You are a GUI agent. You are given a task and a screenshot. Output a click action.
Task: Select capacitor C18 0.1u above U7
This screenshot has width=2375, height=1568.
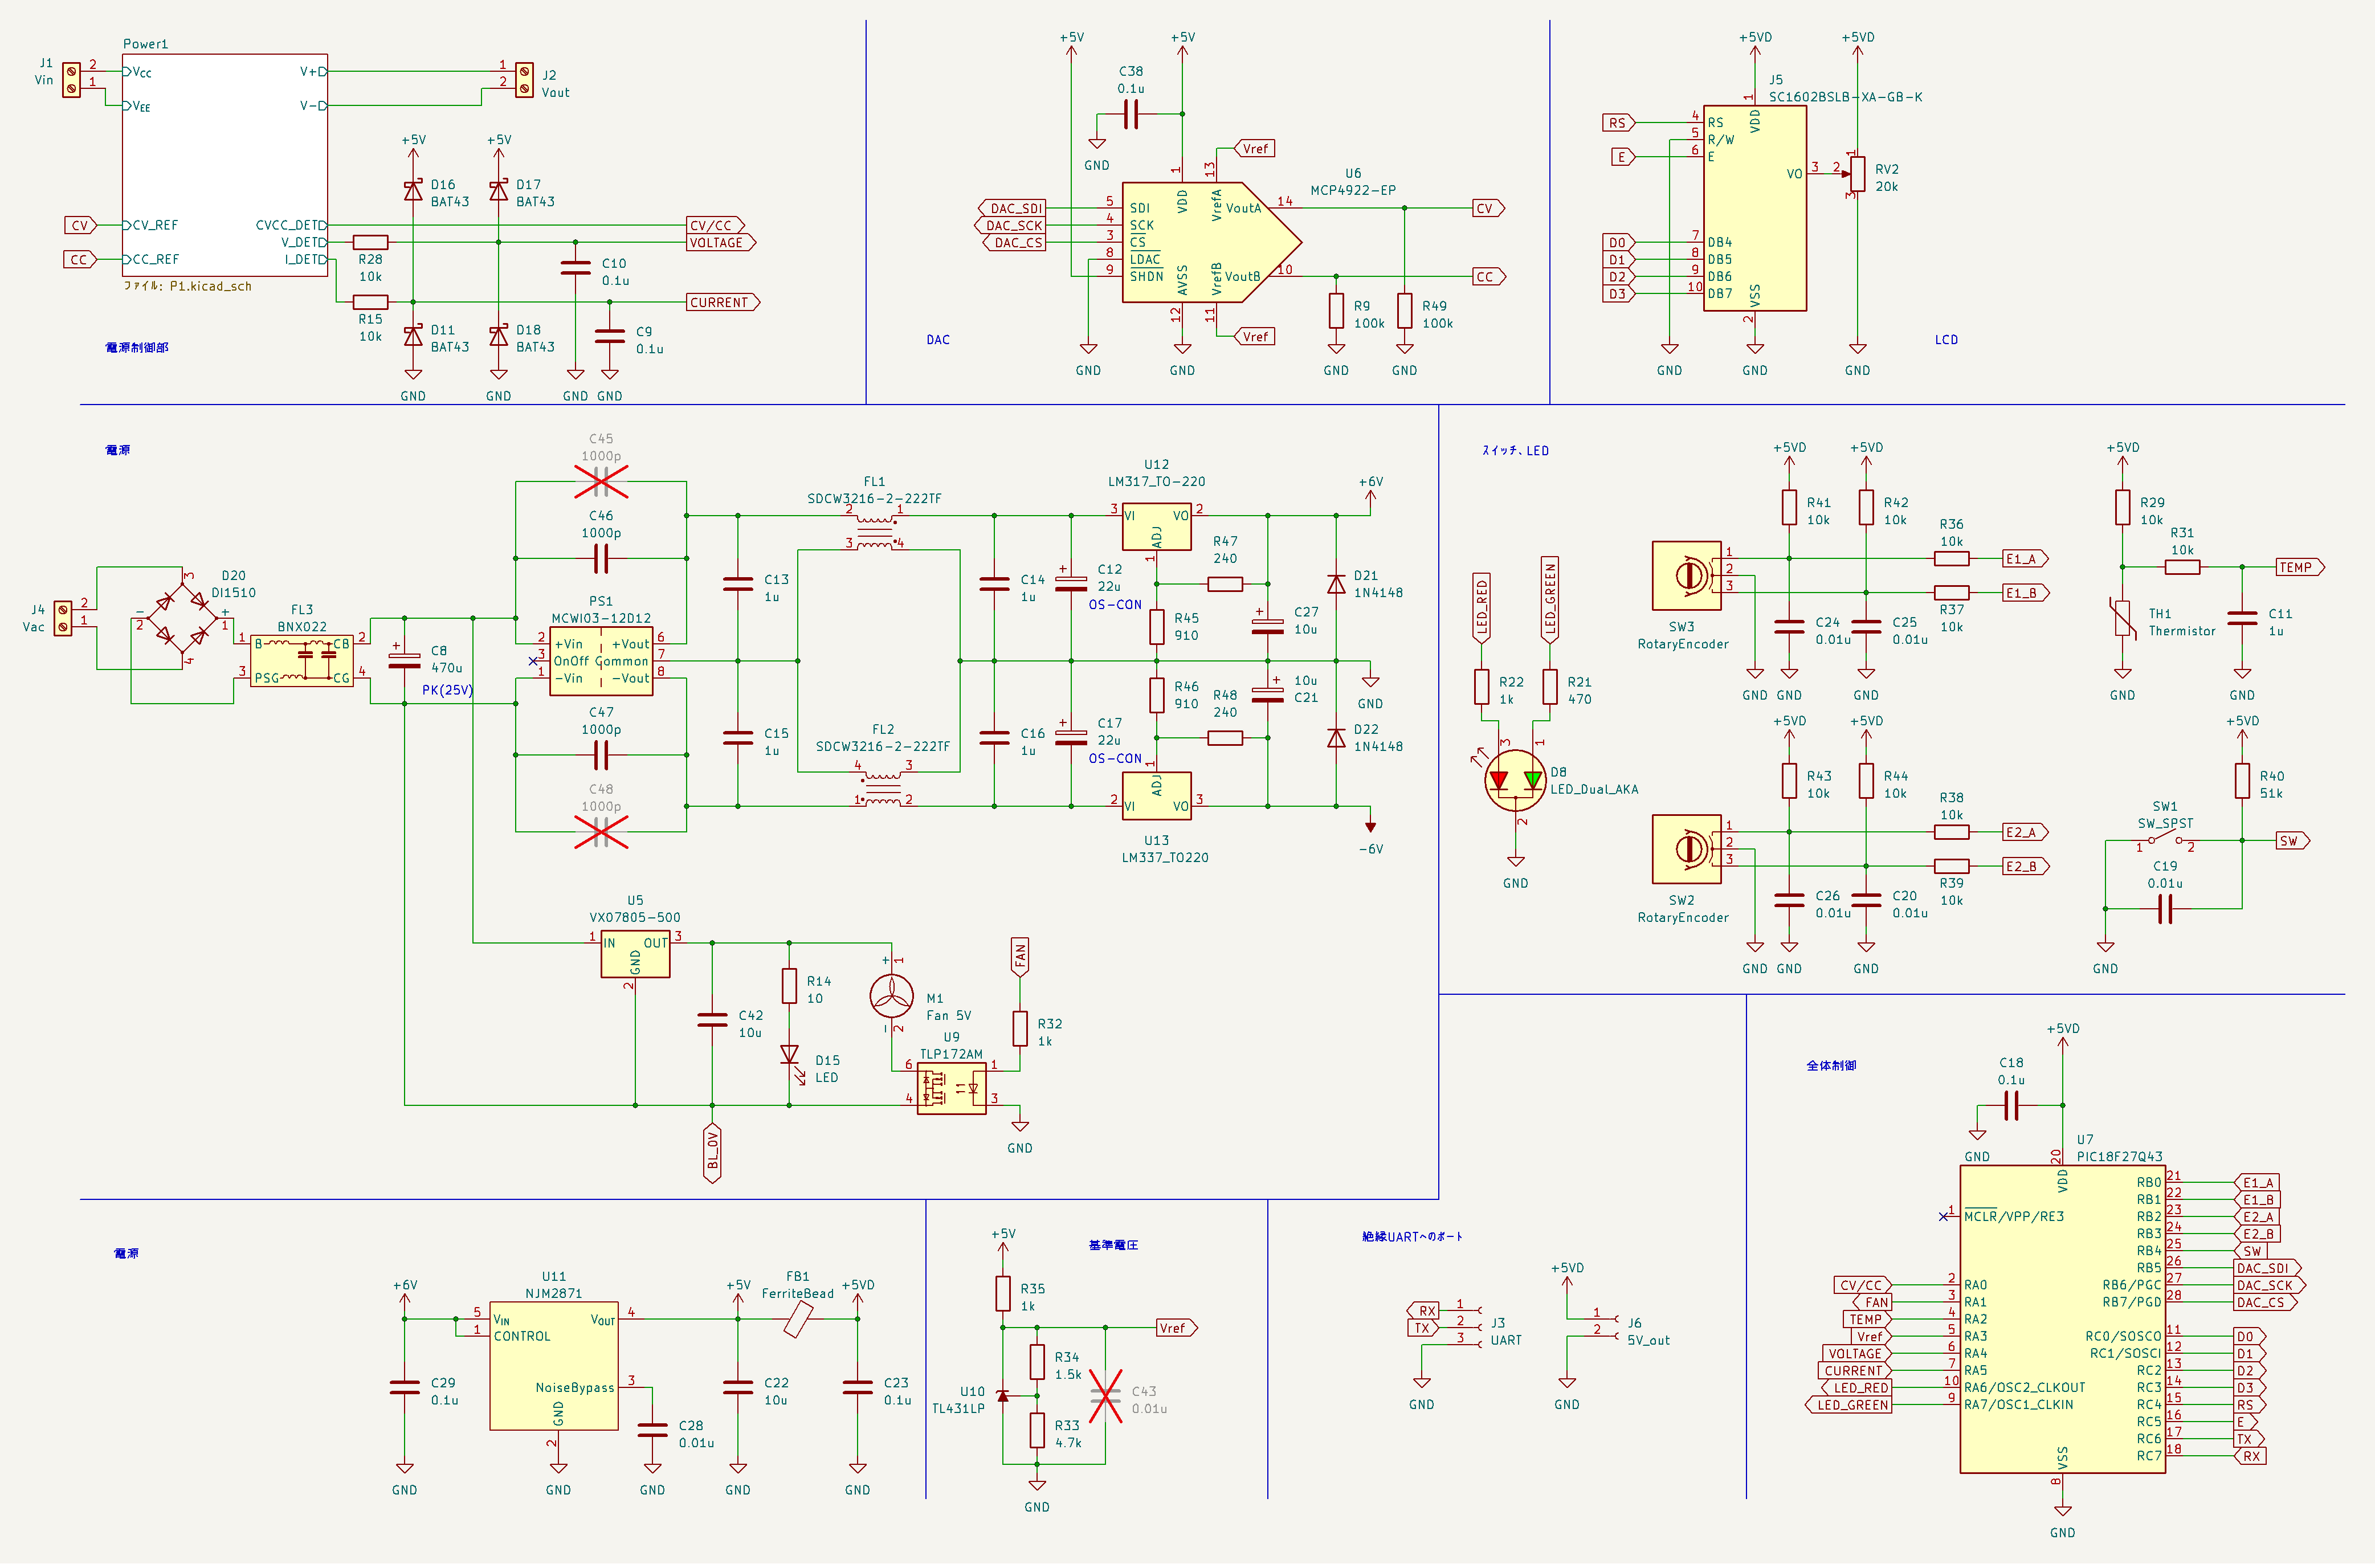[x=2012, y=1105]
